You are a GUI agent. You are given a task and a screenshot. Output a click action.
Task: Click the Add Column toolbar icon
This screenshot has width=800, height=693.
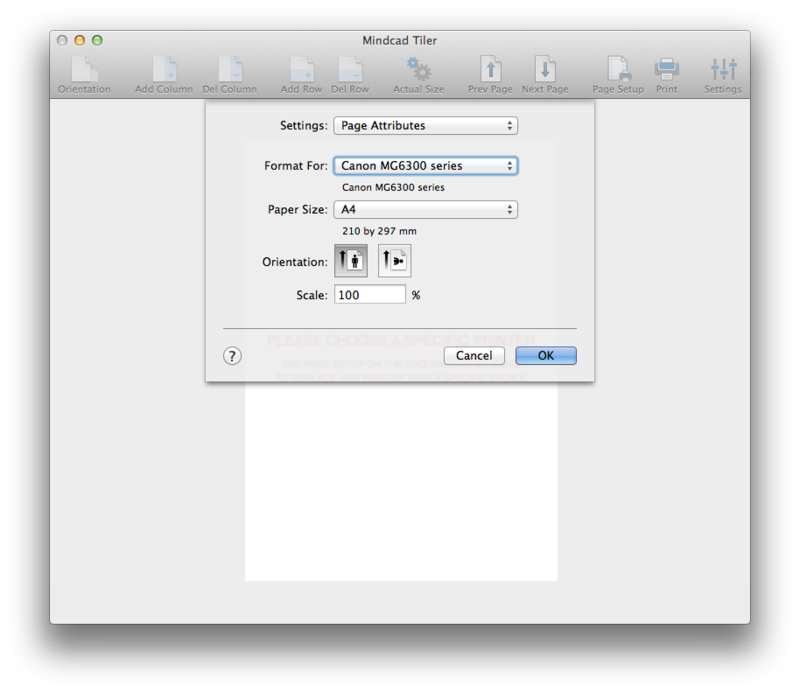(x=164, y=70)
